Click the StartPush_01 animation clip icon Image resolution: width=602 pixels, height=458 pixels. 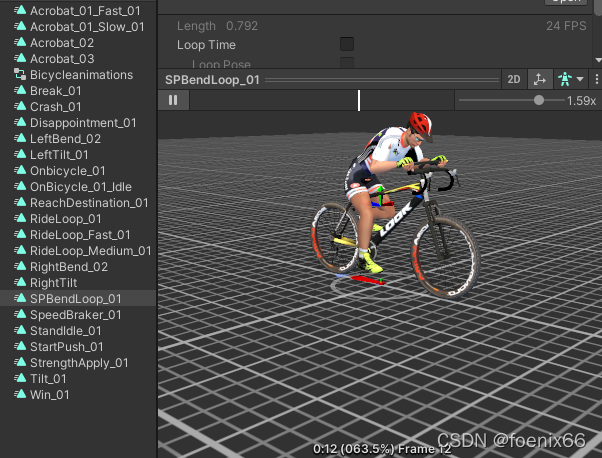[20, 346]
